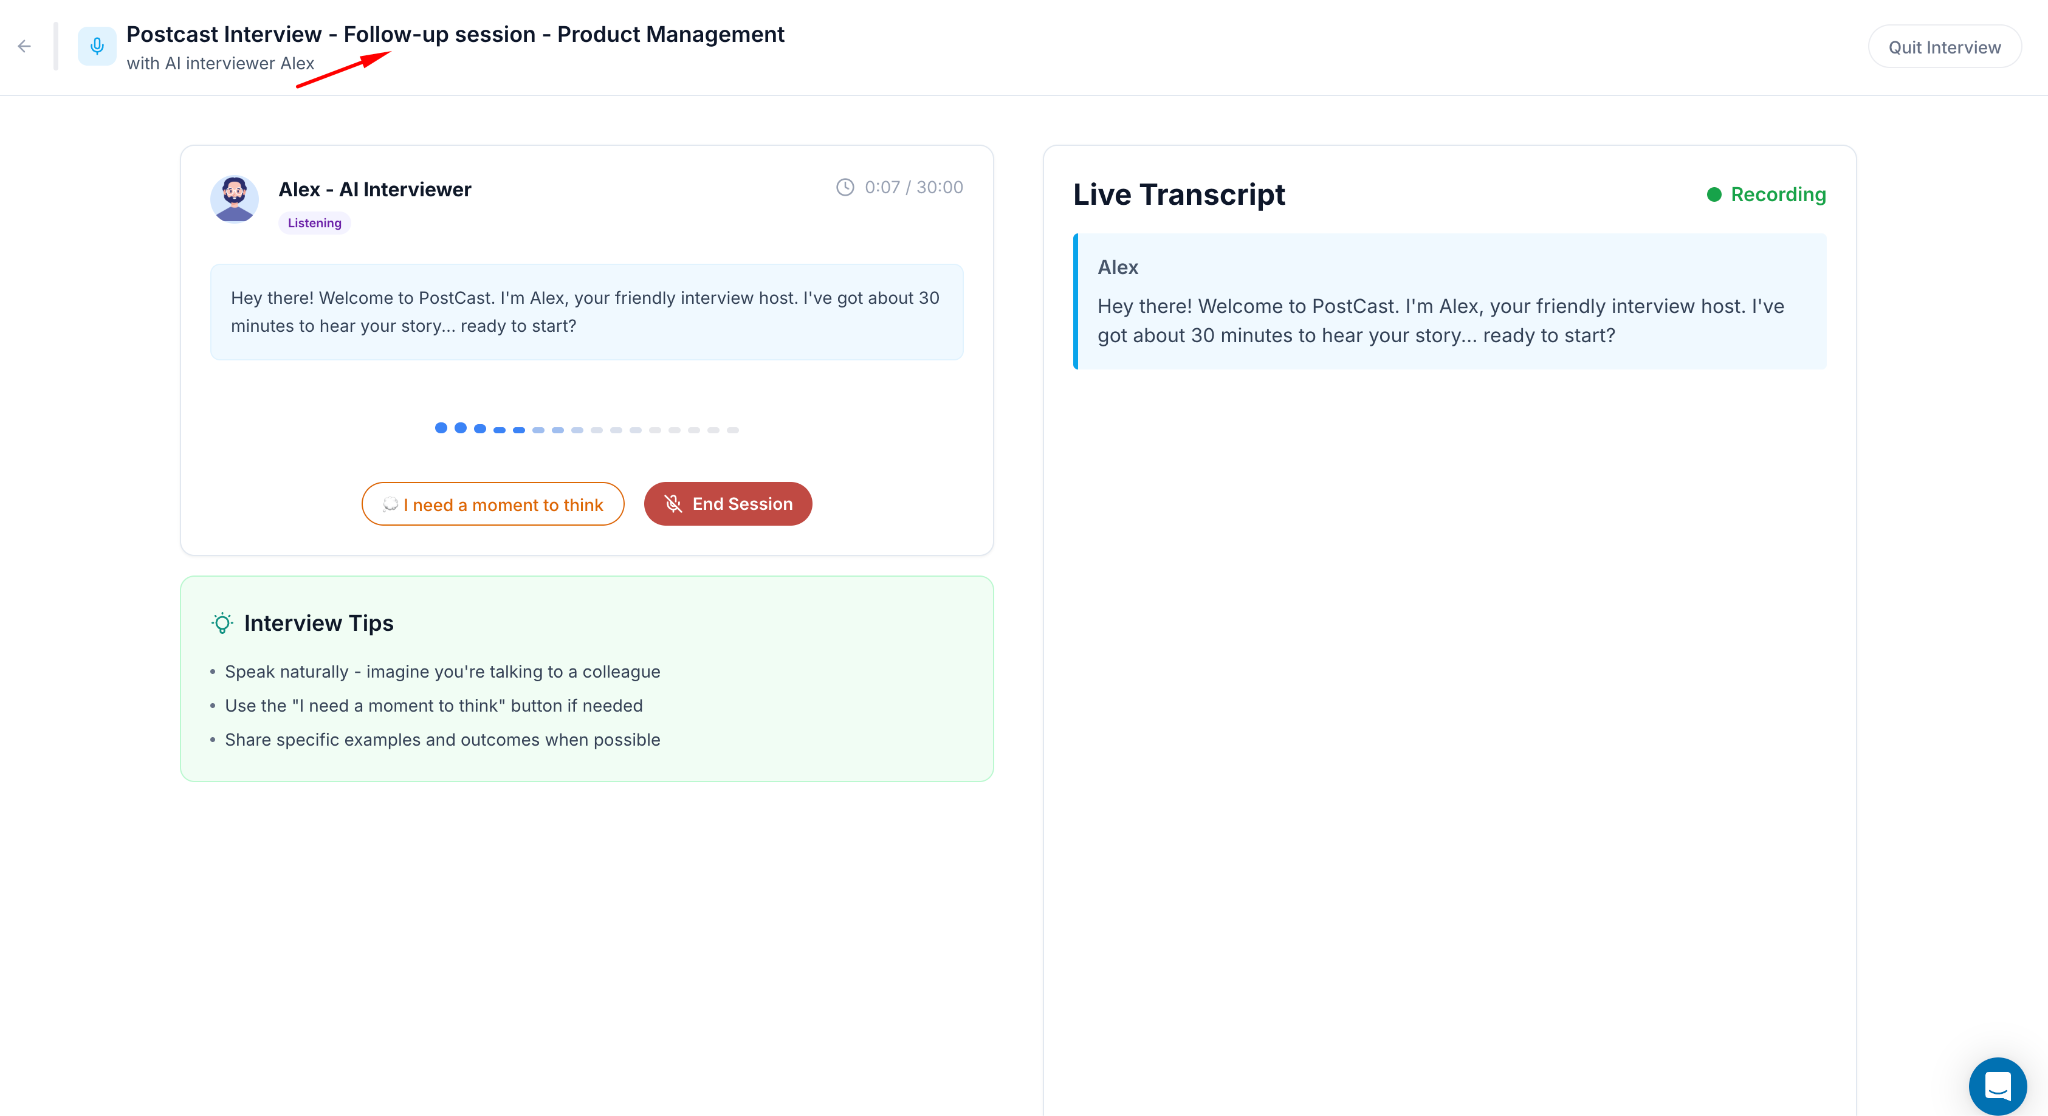Click the Listening status badge

tap(315, 223)
